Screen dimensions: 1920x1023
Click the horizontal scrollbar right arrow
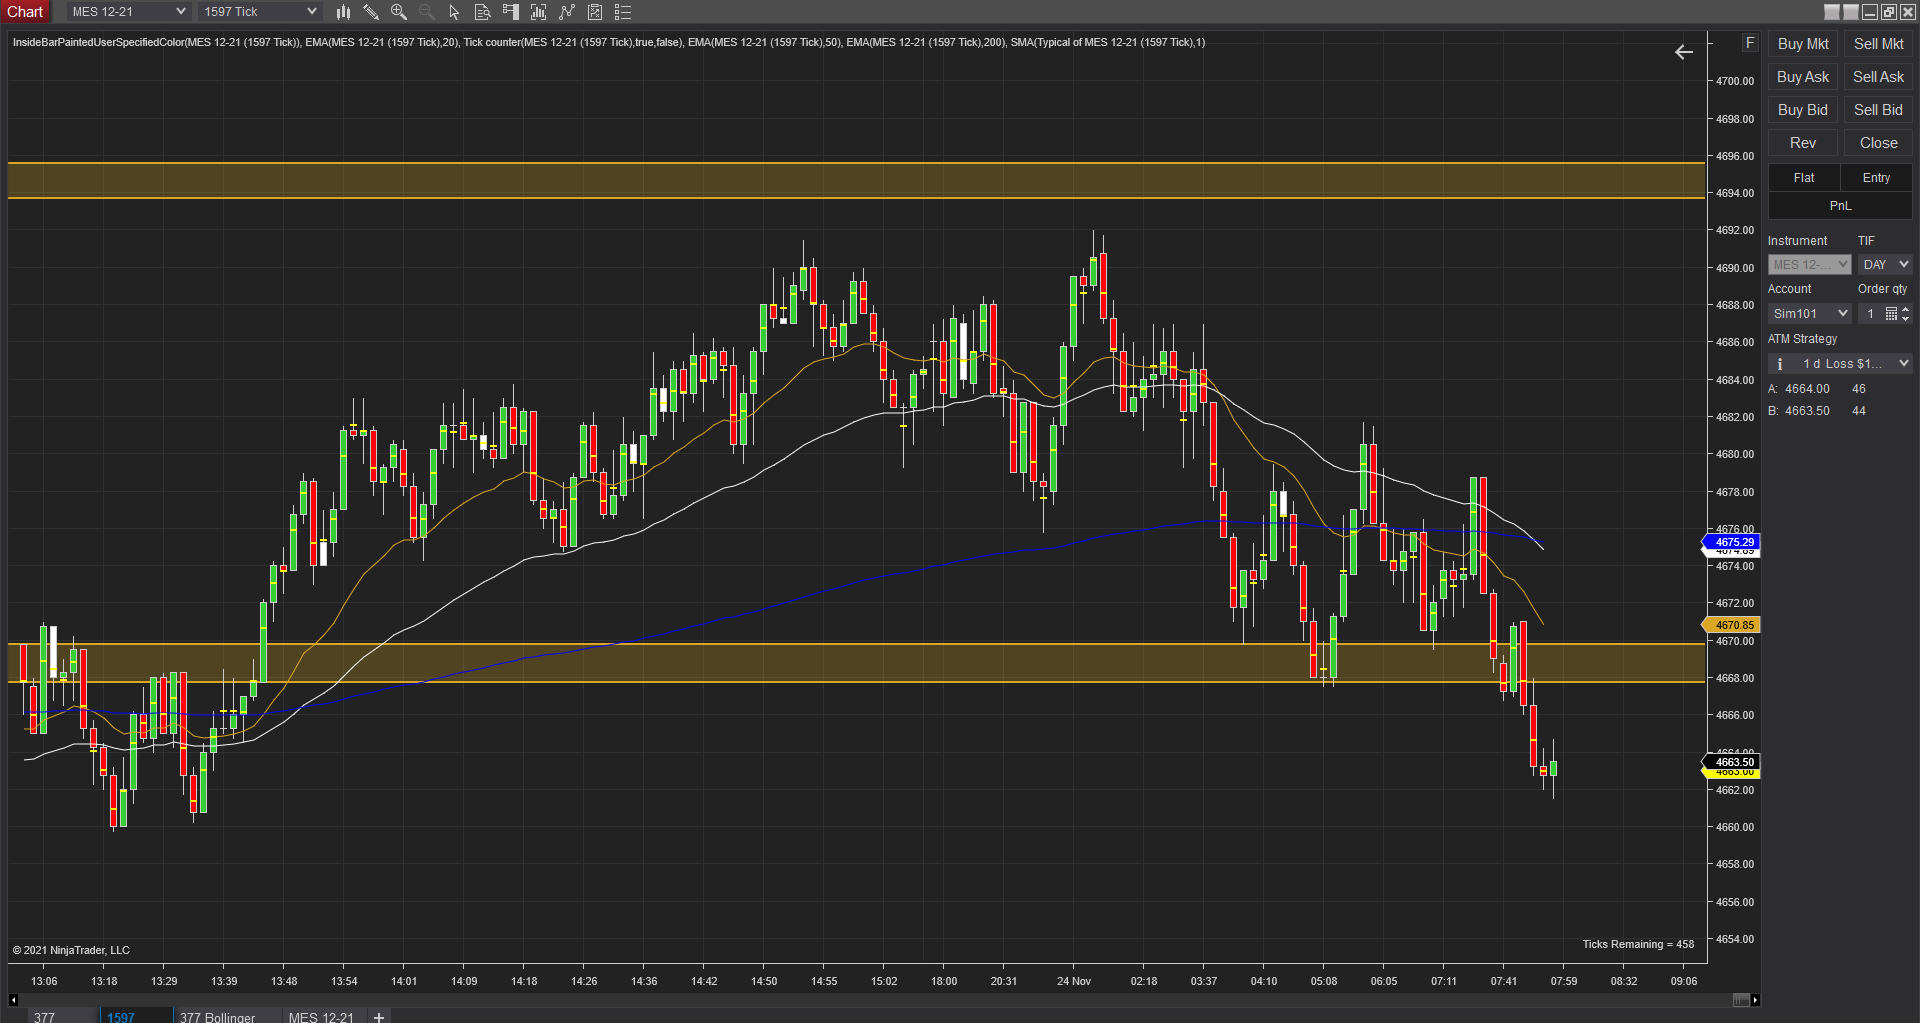coord(1755,999)
